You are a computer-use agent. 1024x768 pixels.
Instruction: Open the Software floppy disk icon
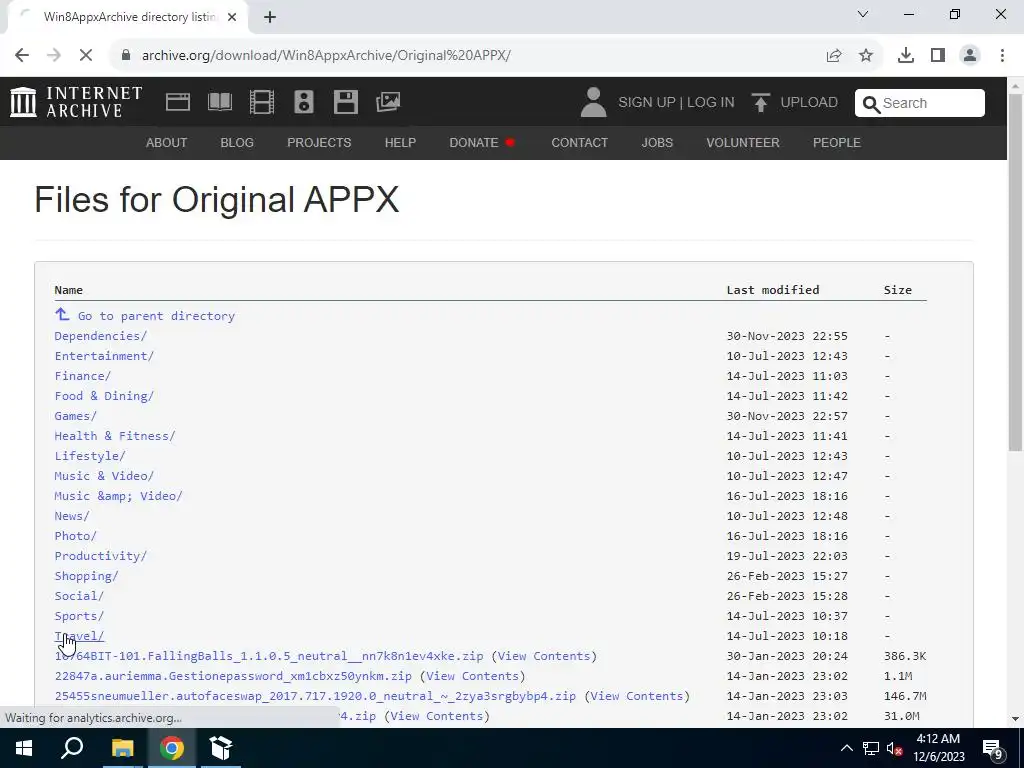[x=345, y=102]
